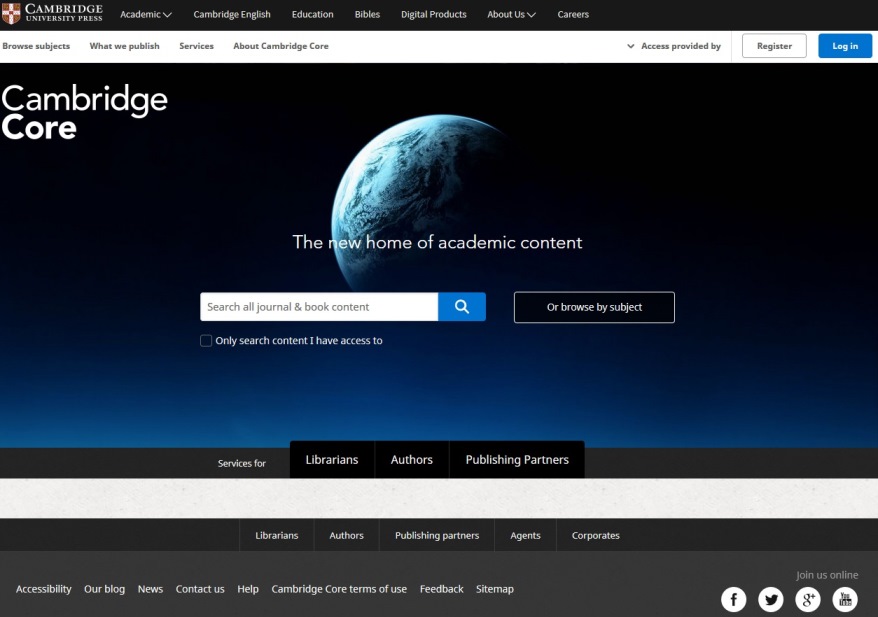Open the News footer link
The image size is (878, 617).
[x=150, y=589]
